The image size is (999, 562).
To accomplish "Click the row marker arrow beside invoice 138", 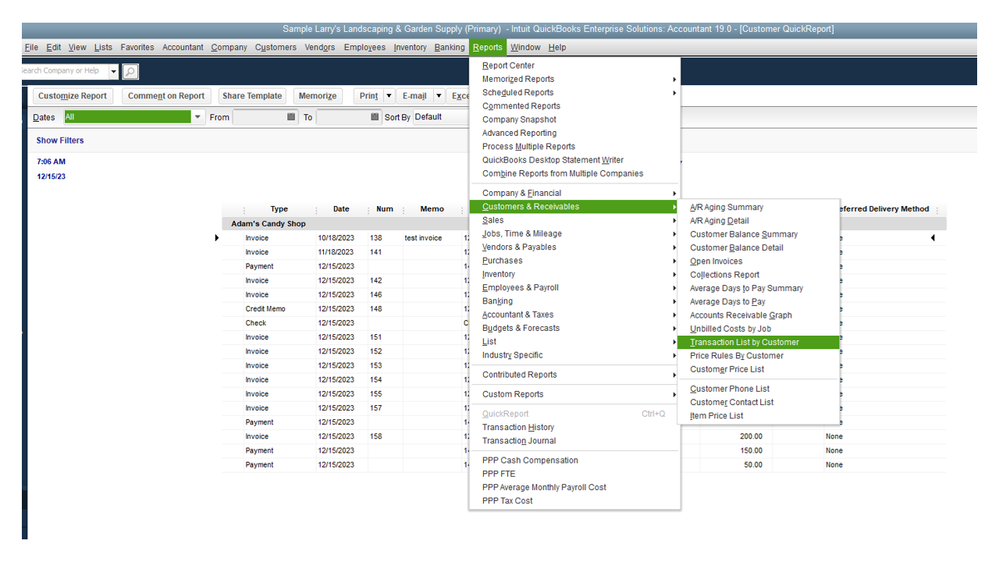I will pyautogui.click(x=217, y=238).
